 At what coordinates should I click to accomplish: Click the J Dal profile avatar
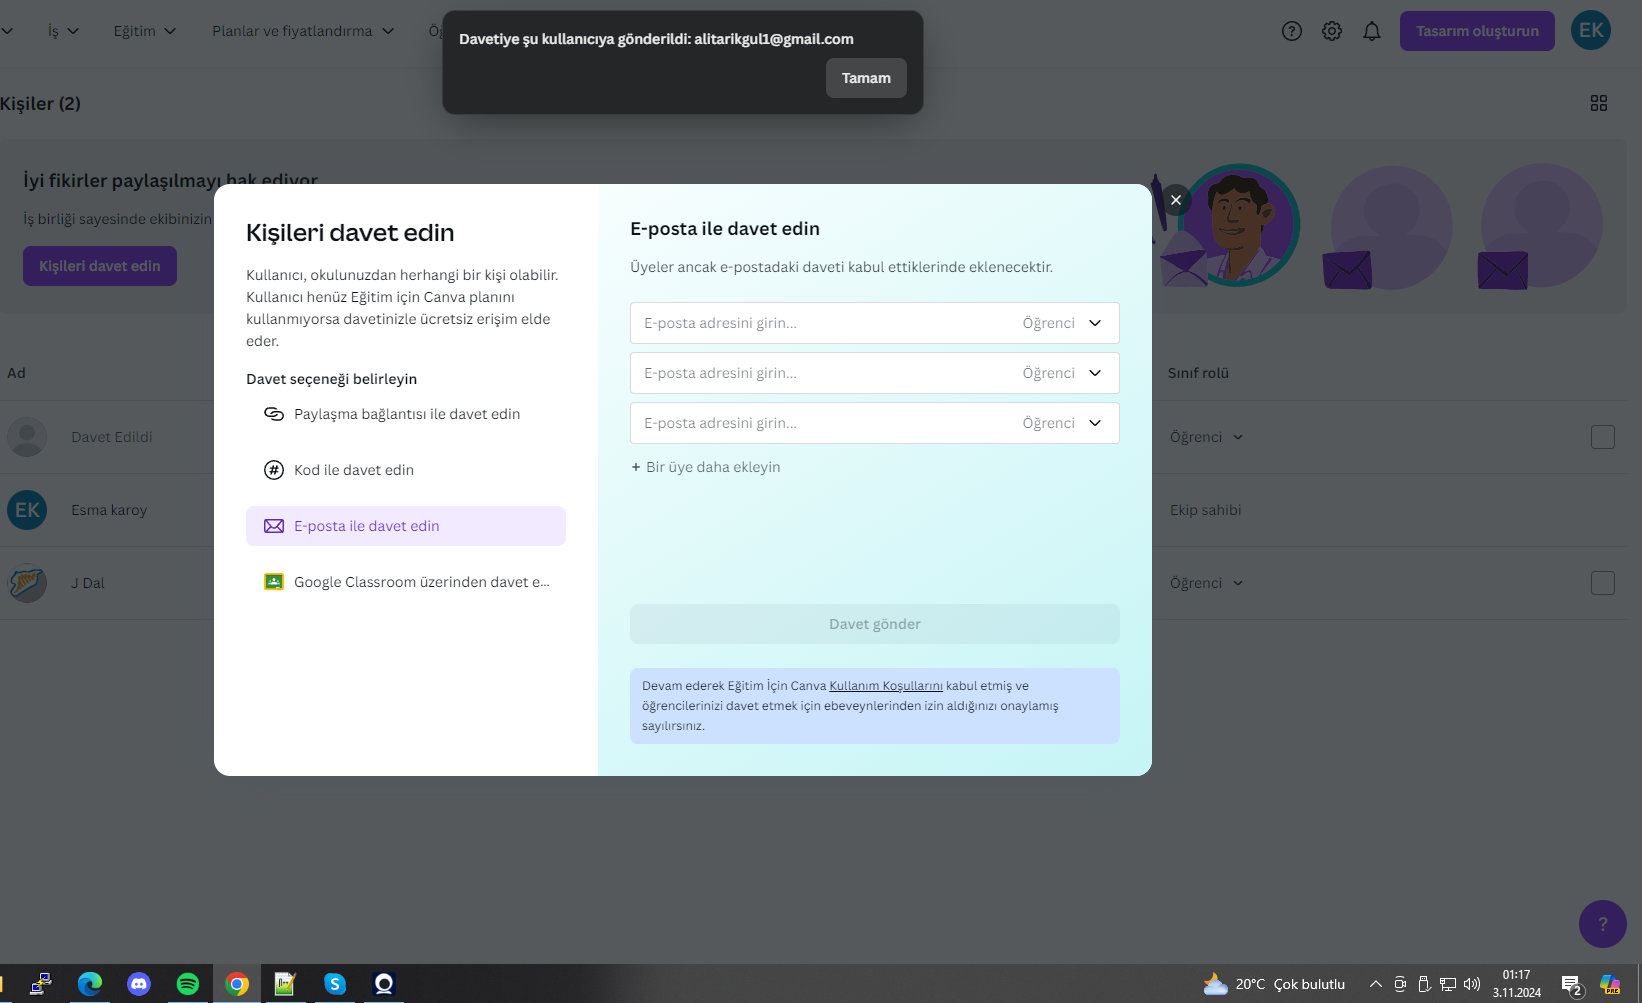point(27,583)
